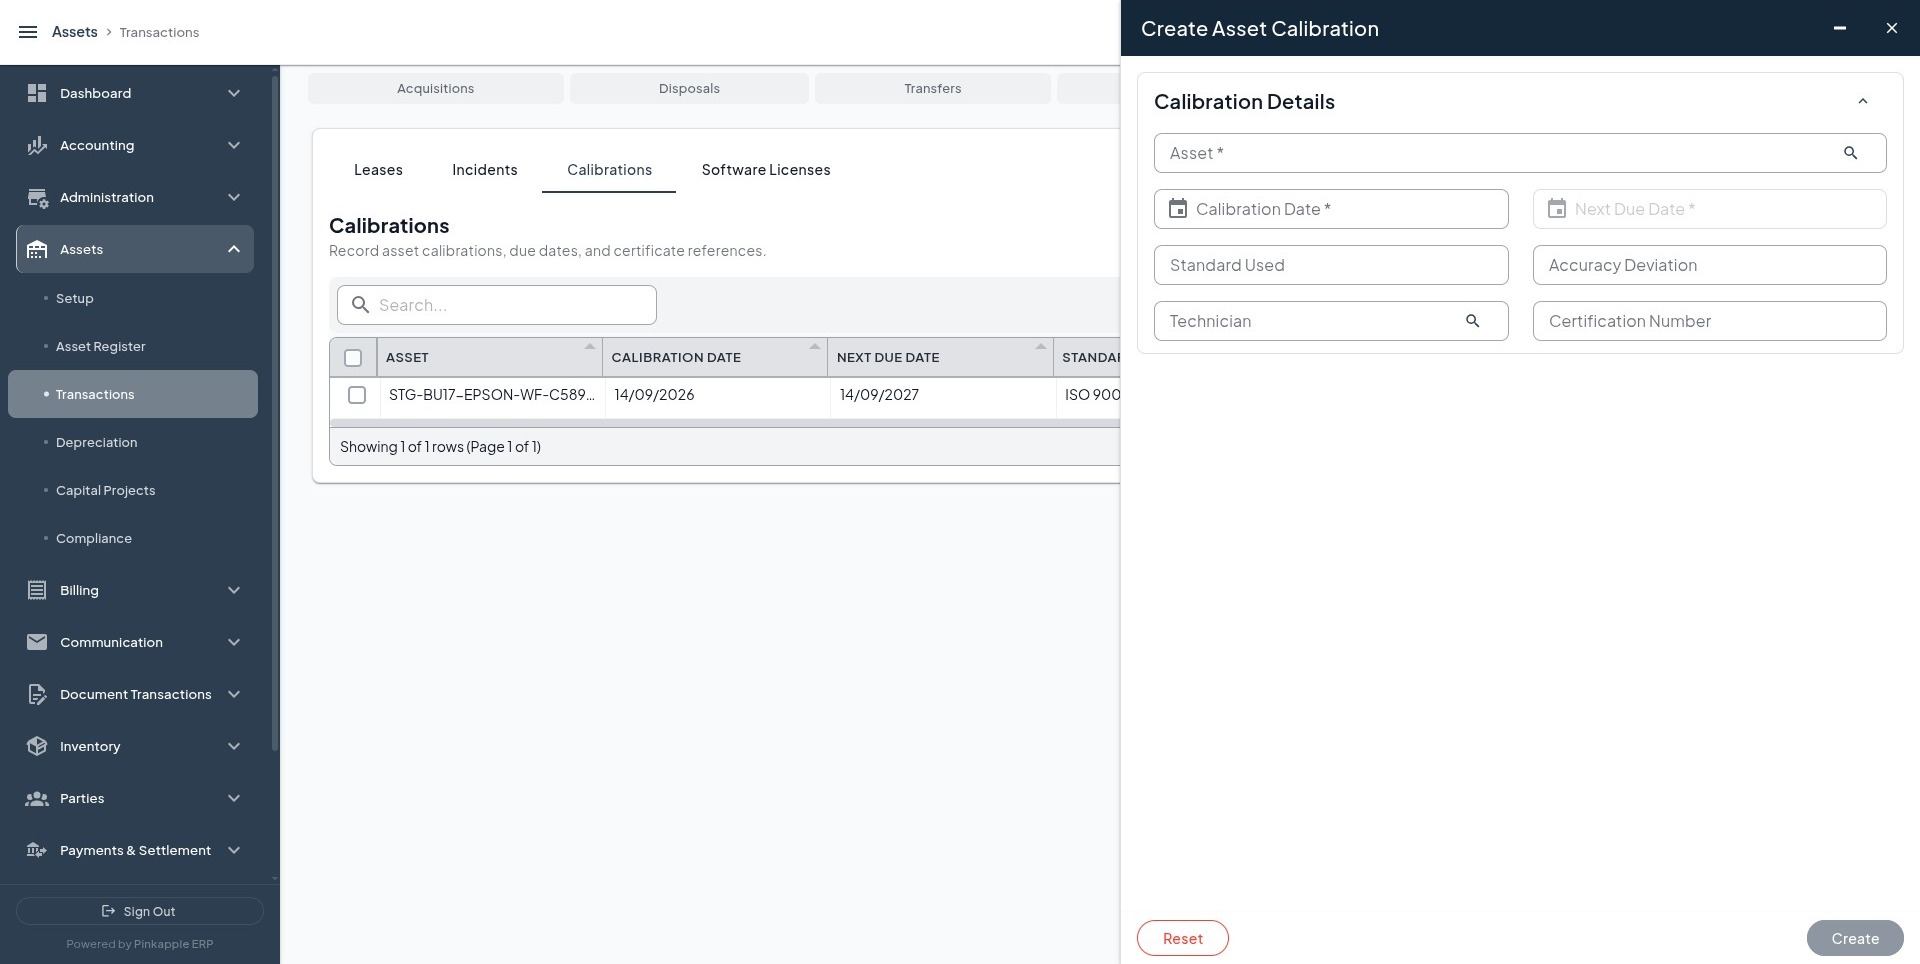
Task: Go to Assets breadcrumb link
Action: coord(75,32)
